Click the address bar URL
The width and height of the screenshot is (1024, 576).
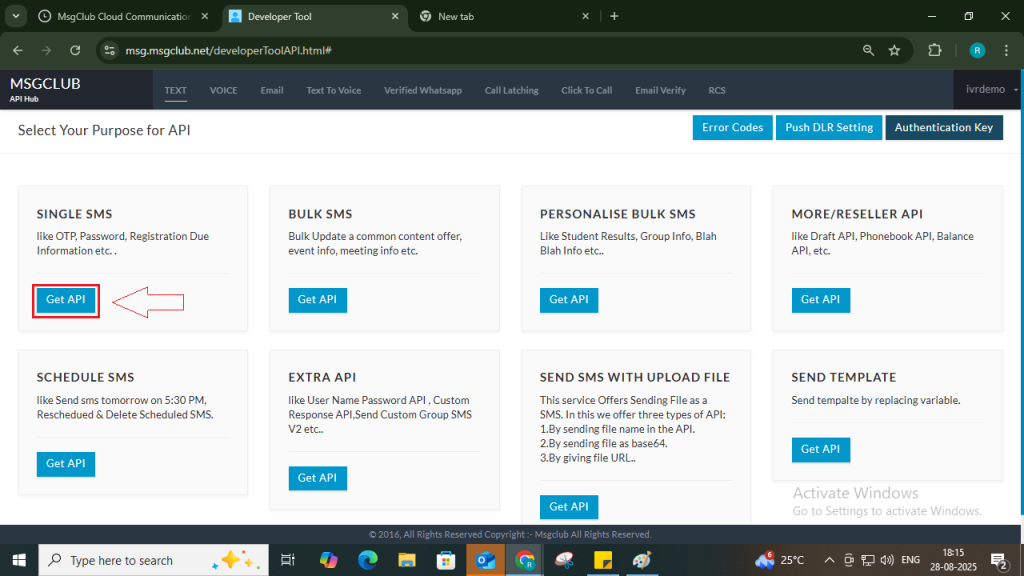click(229, 50)
